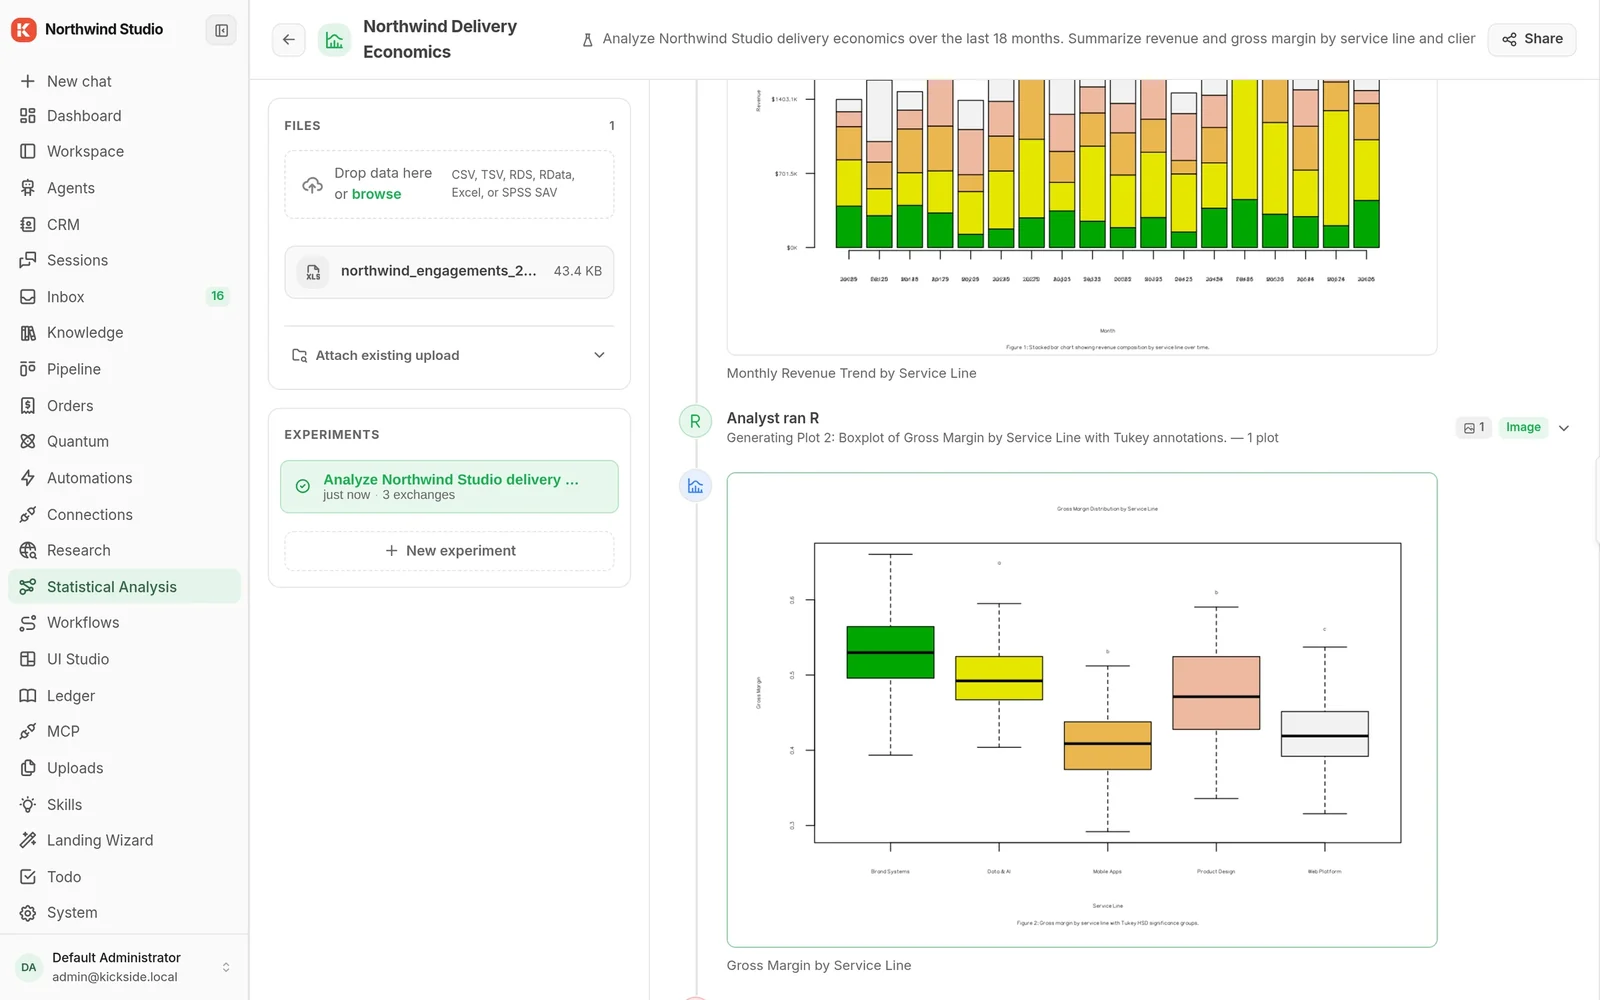Open the Gross Margin boxplot thumbnail
The width and height of the screenshot is (1600, 1000).
(1082, 710)
